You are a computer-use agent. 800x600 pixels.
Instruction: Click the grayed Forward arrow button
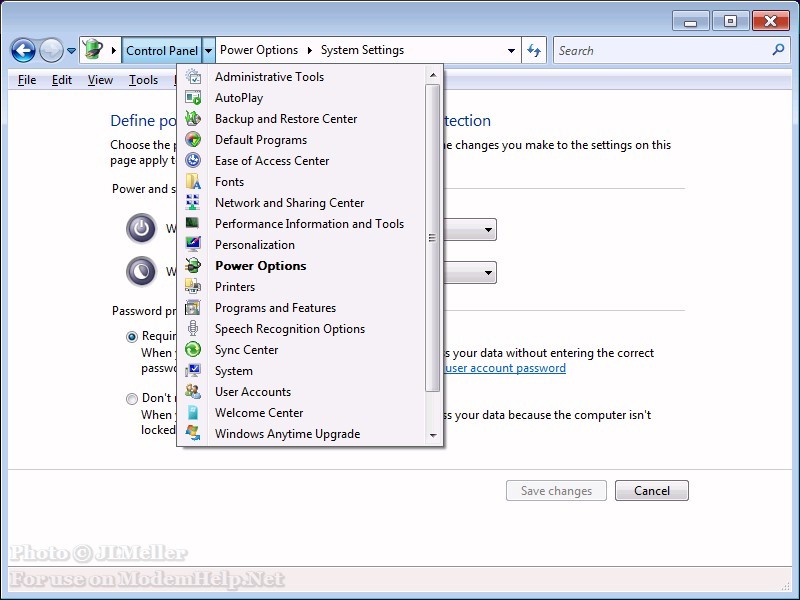(51, 51)
